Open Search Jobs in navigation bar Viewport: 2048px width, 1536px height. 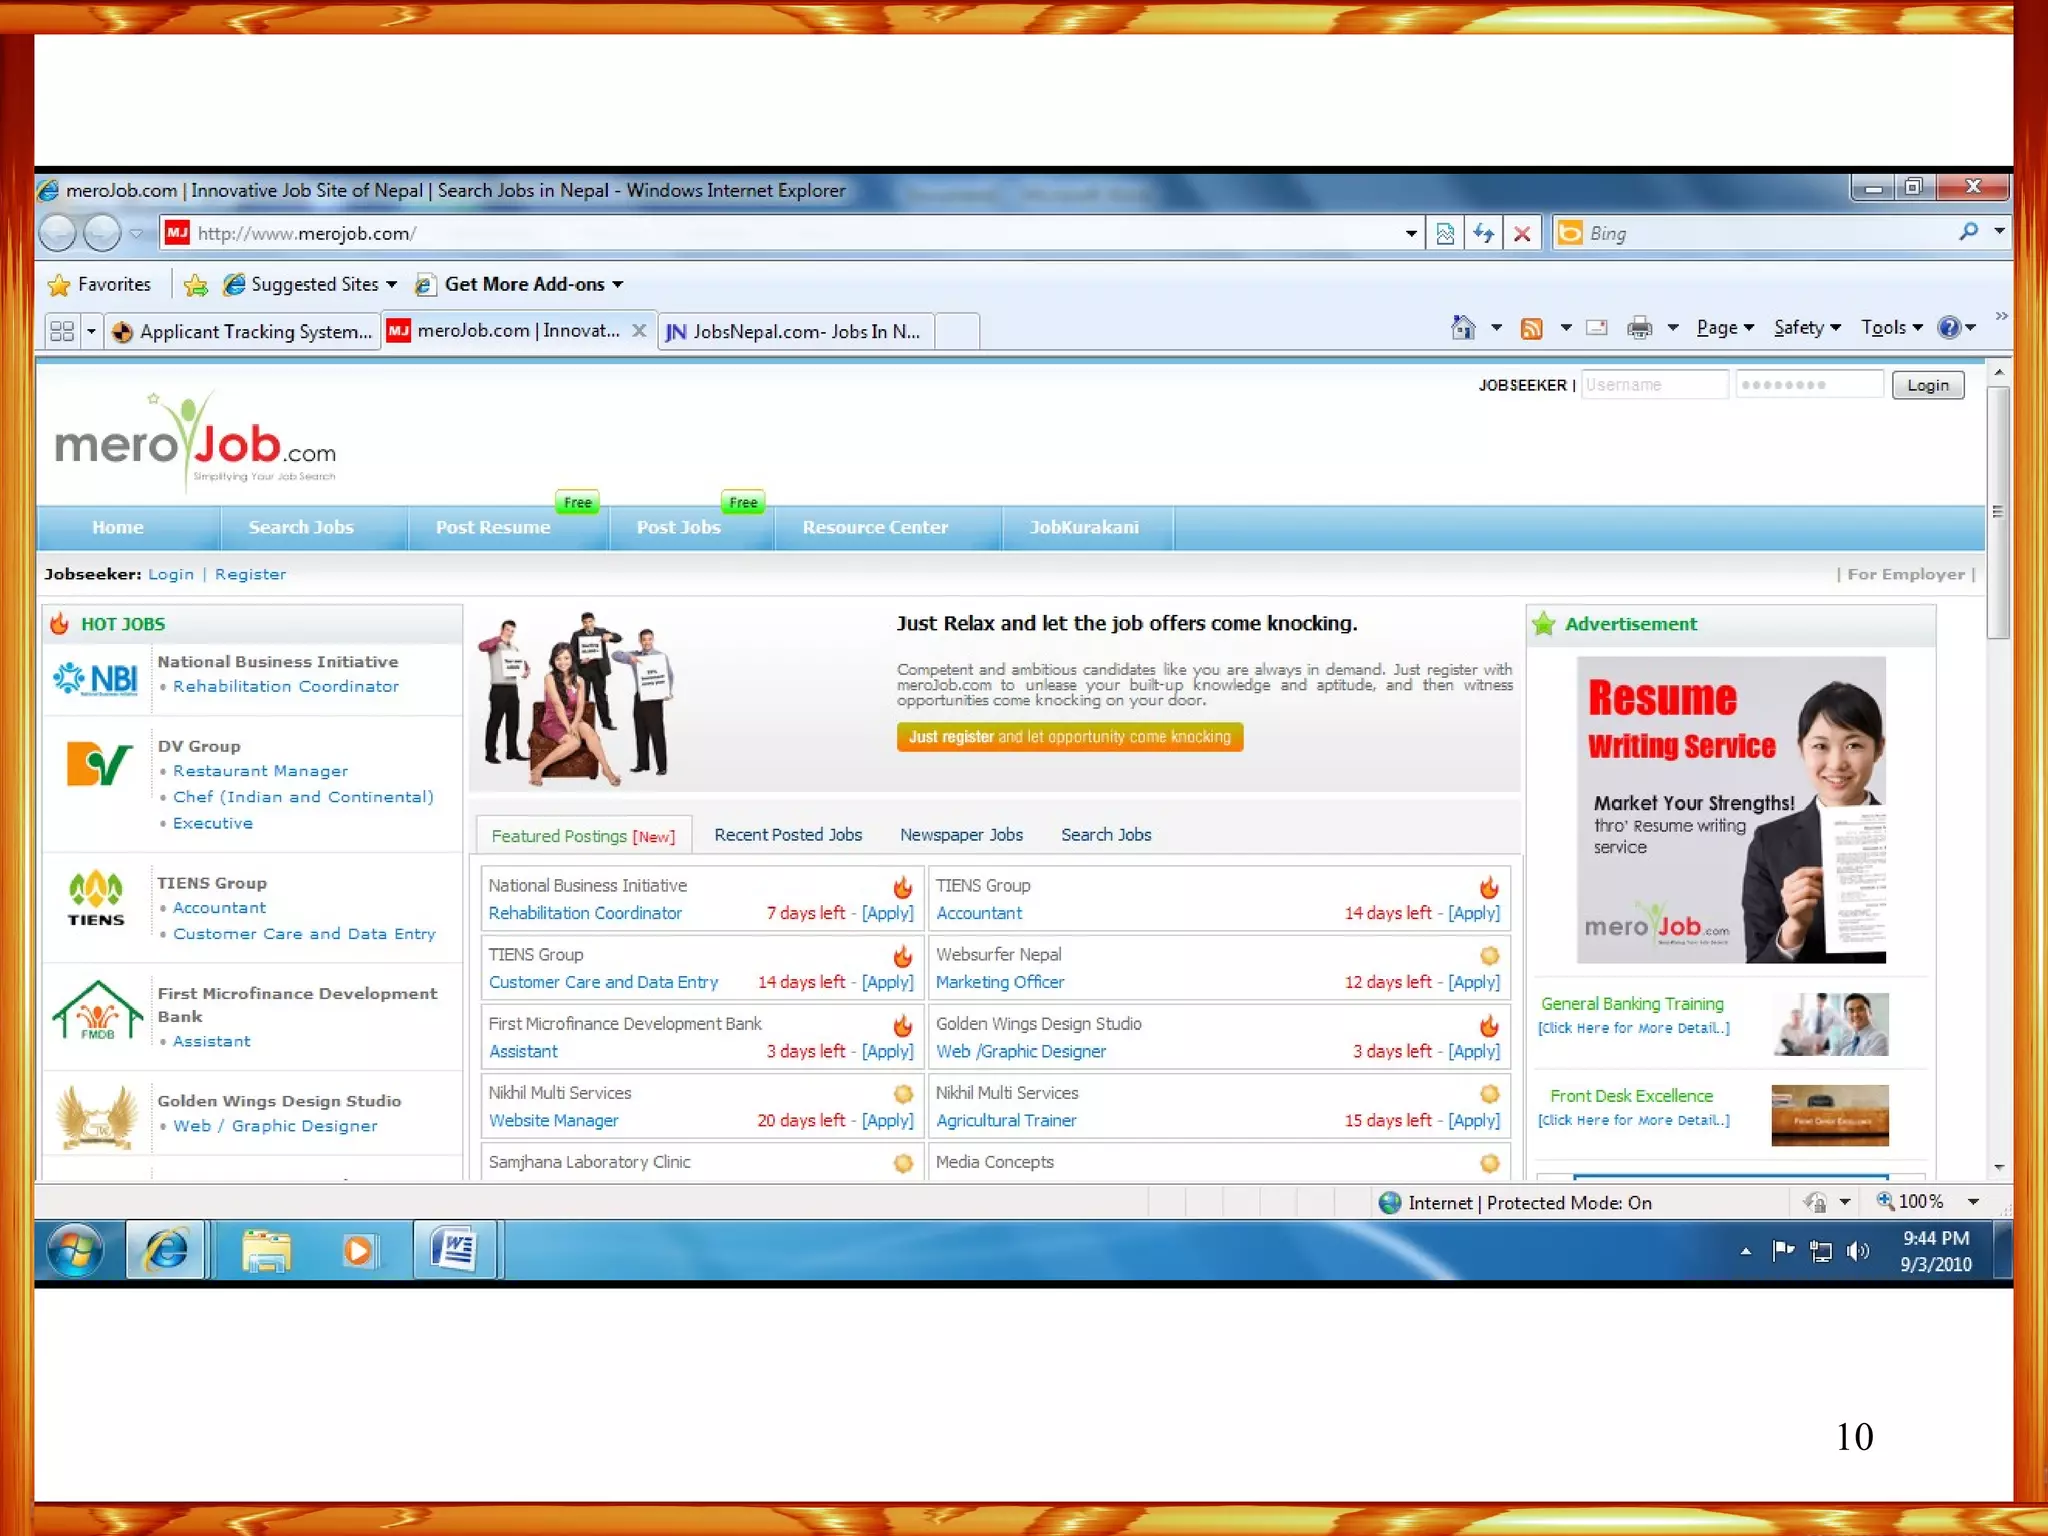301,527
